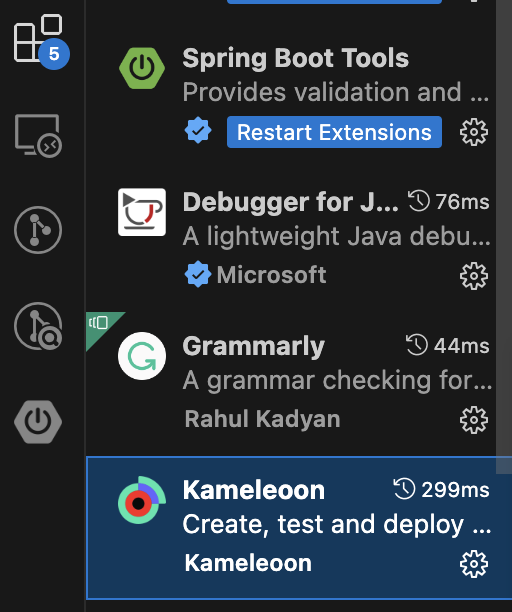Click the activation time clock icon for Kameleoon
The width and height of the screenshot is (512, 612).
(404, 489)
